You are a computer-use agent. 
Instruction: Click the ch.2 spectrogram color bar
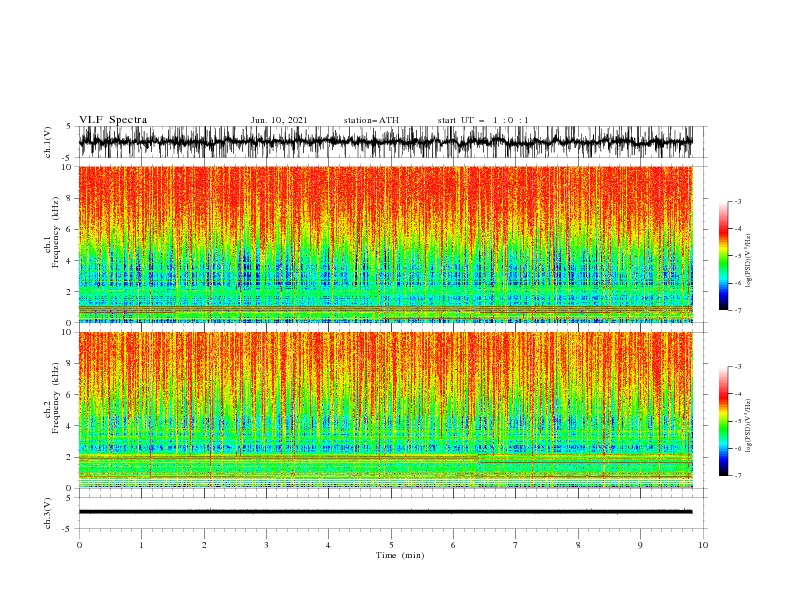click(723, 421)
